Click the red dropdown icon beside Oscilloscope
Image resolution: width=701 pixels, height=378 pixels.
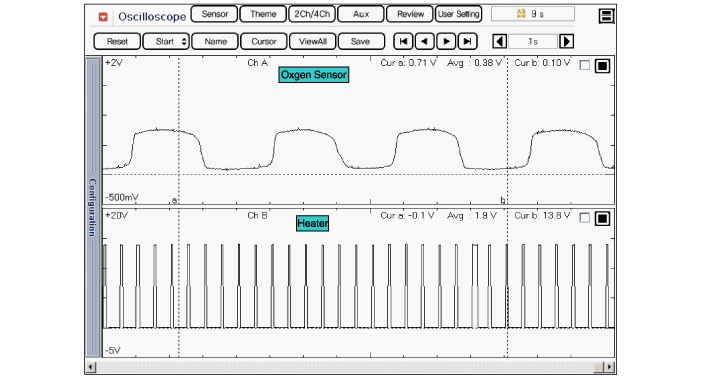click(103, 17)
